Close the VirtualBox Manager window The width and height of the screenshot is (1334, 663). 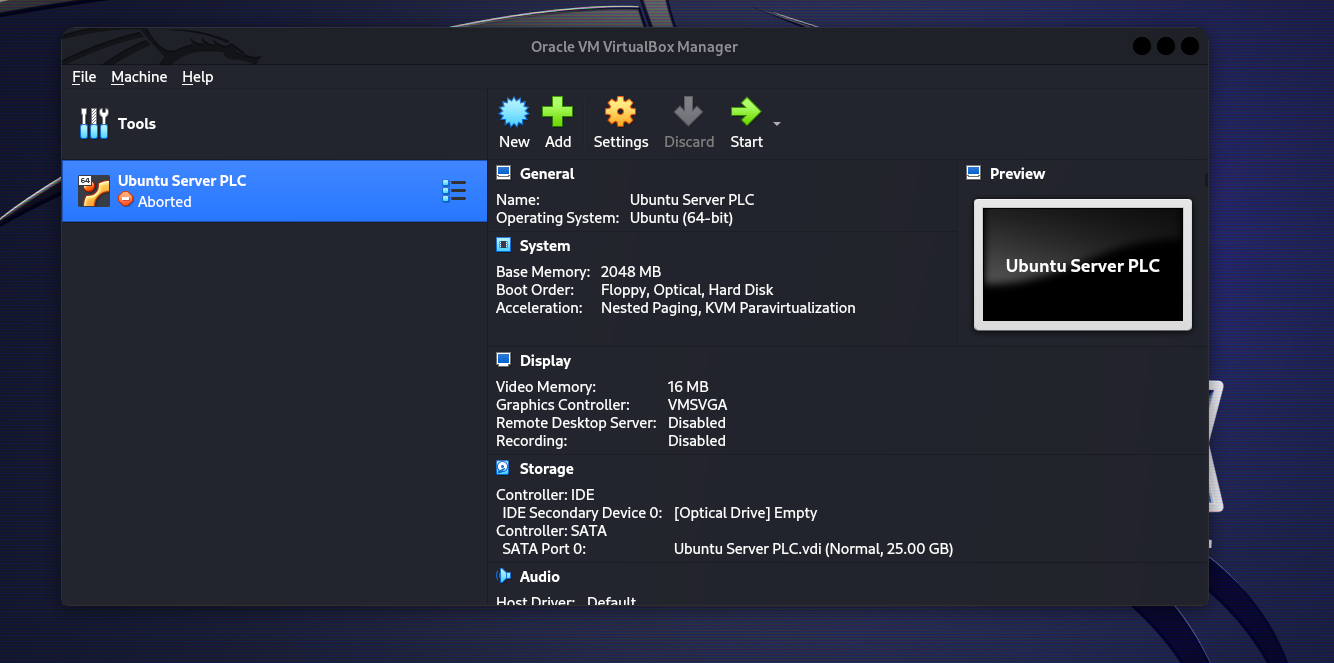pos(1190,46)
